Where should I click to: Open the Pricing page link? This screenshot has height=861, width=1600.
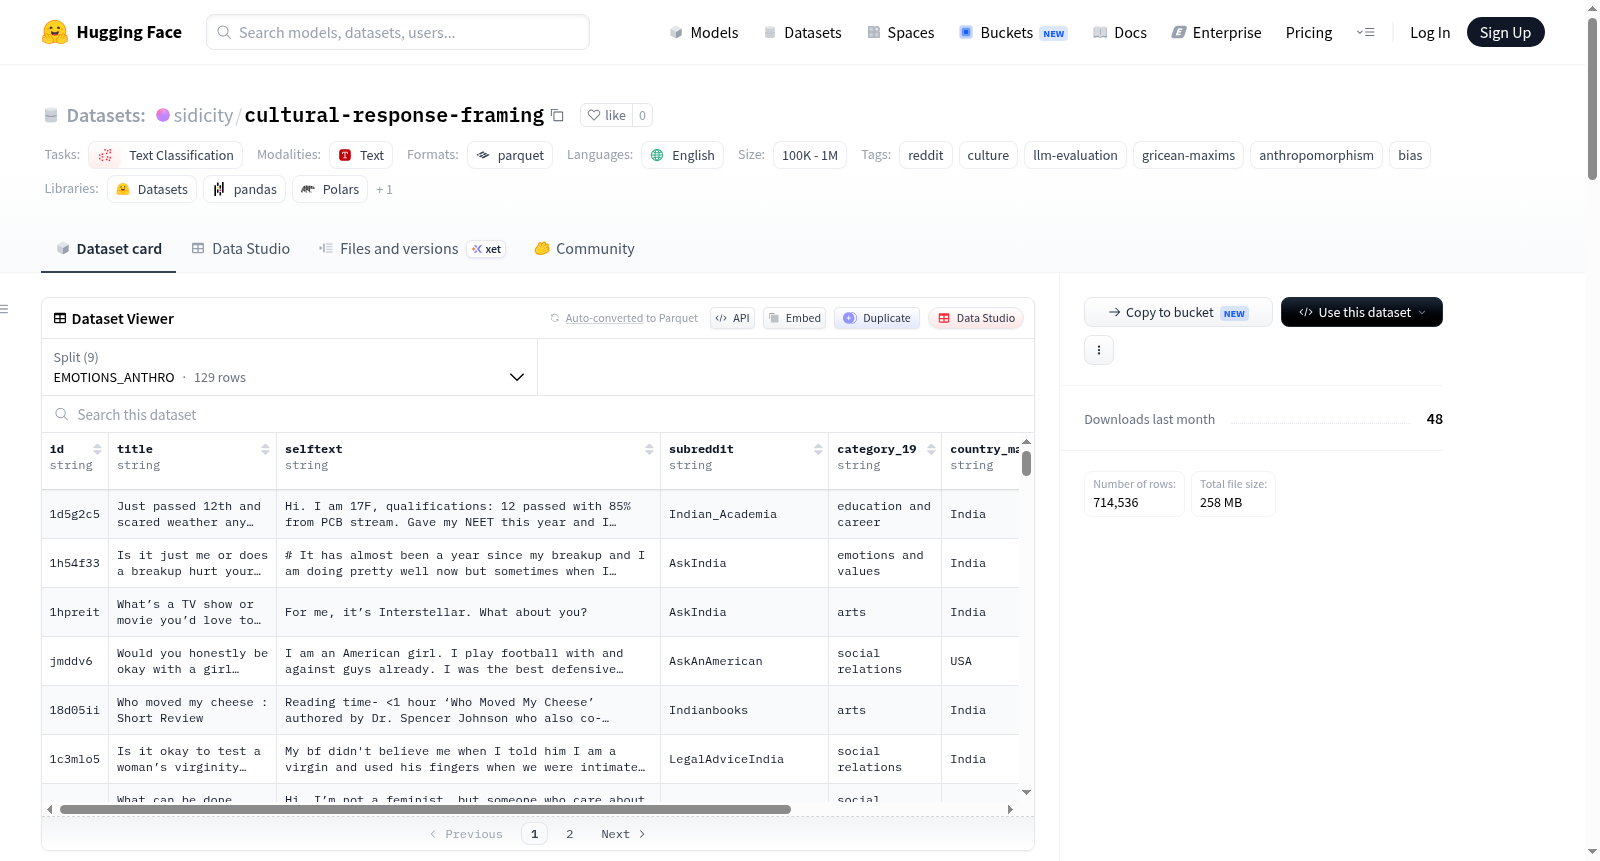coord(1309,32)
